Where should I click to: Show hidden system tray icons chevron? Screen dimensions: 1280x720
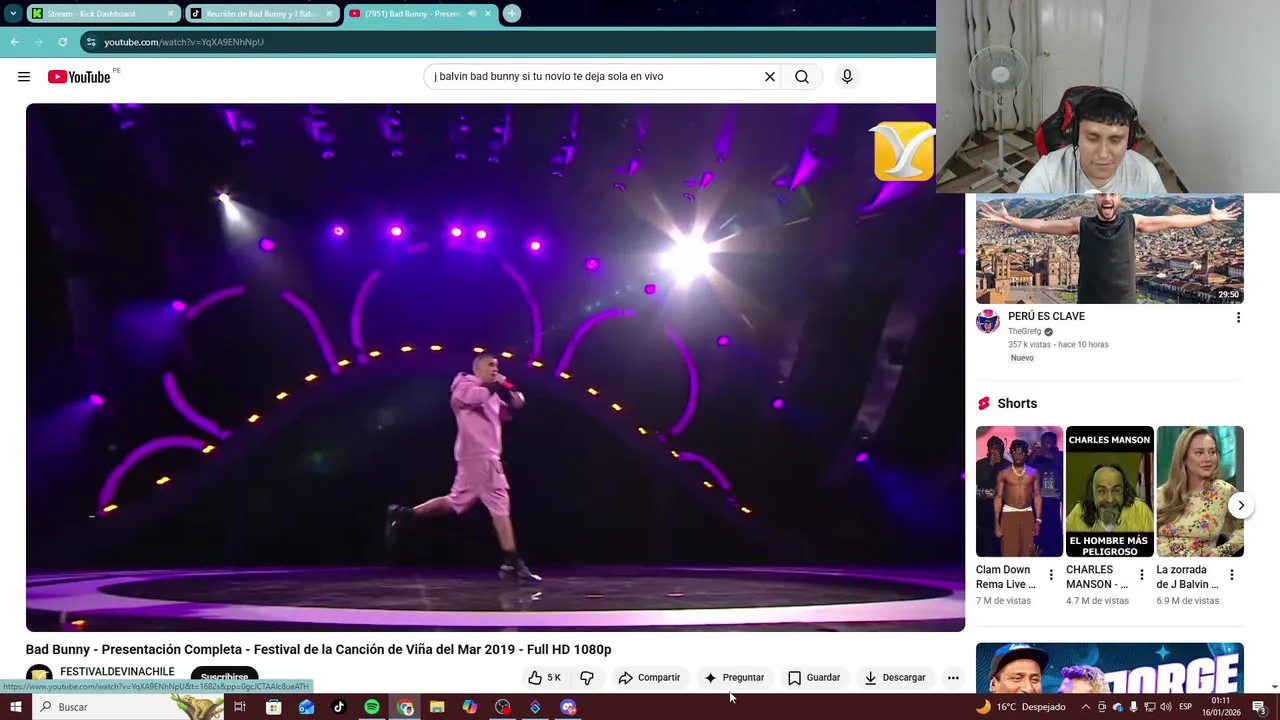point(1086,707)
